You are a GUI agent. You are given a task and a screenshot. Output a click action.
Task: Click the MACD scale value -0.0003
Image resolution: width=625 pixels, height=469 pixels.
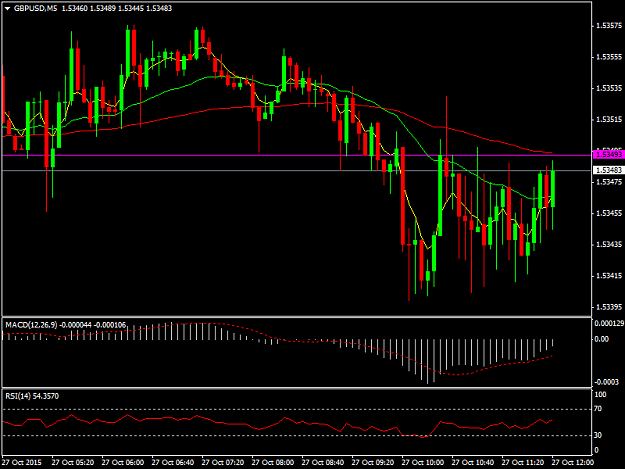[x=607, y=382]
